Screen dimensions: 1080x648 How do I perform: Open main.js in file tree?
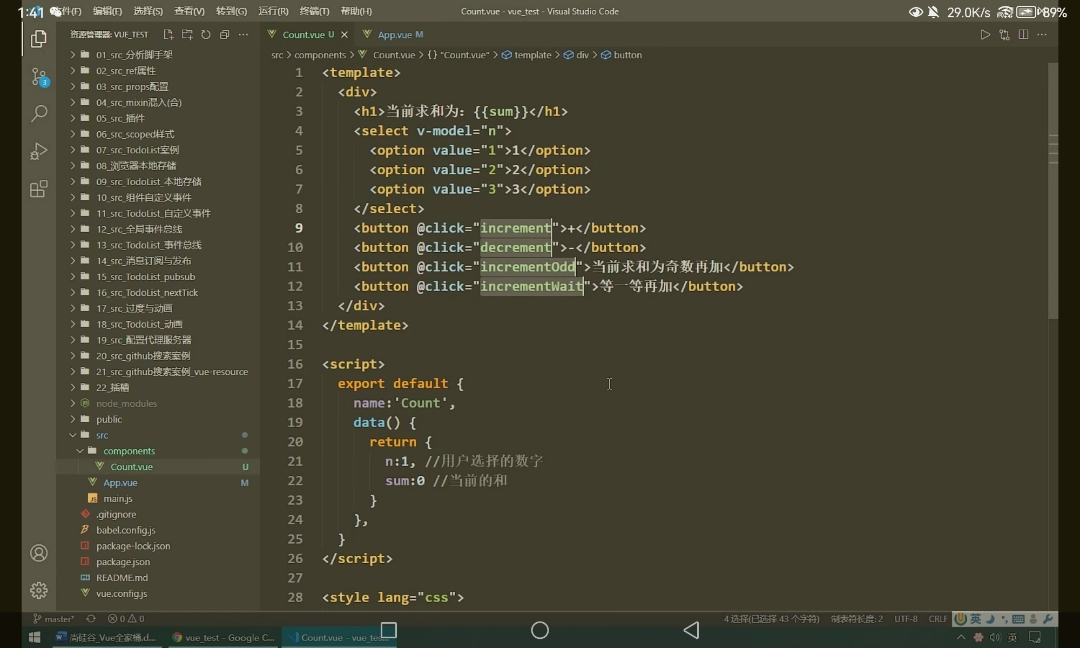[x=118, y=498]
